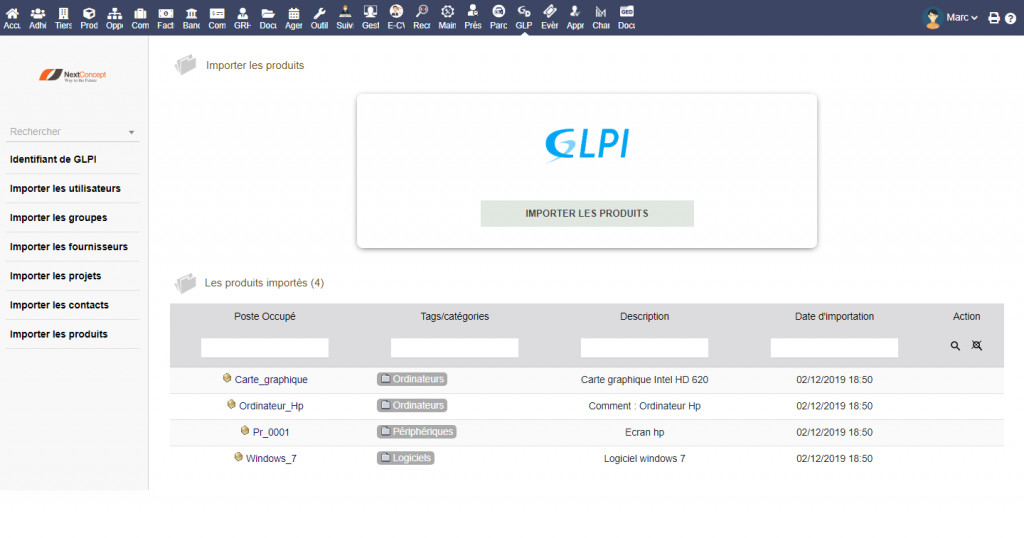This screenshot has height=538, width=1024.
Task: Open the Marc user menu dropdown
Action: (962, 18)
